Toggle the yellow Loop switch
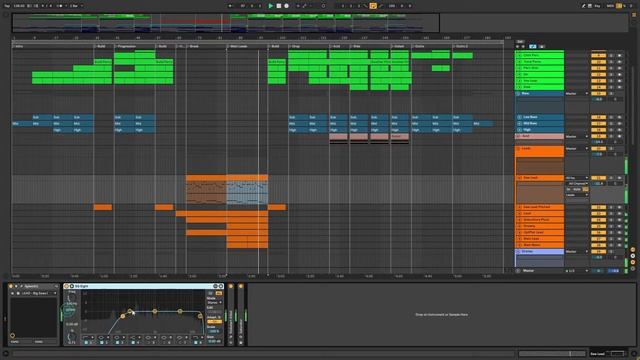Image resolution: width=640 pixels, height=360 pixels. pos(373,6)
